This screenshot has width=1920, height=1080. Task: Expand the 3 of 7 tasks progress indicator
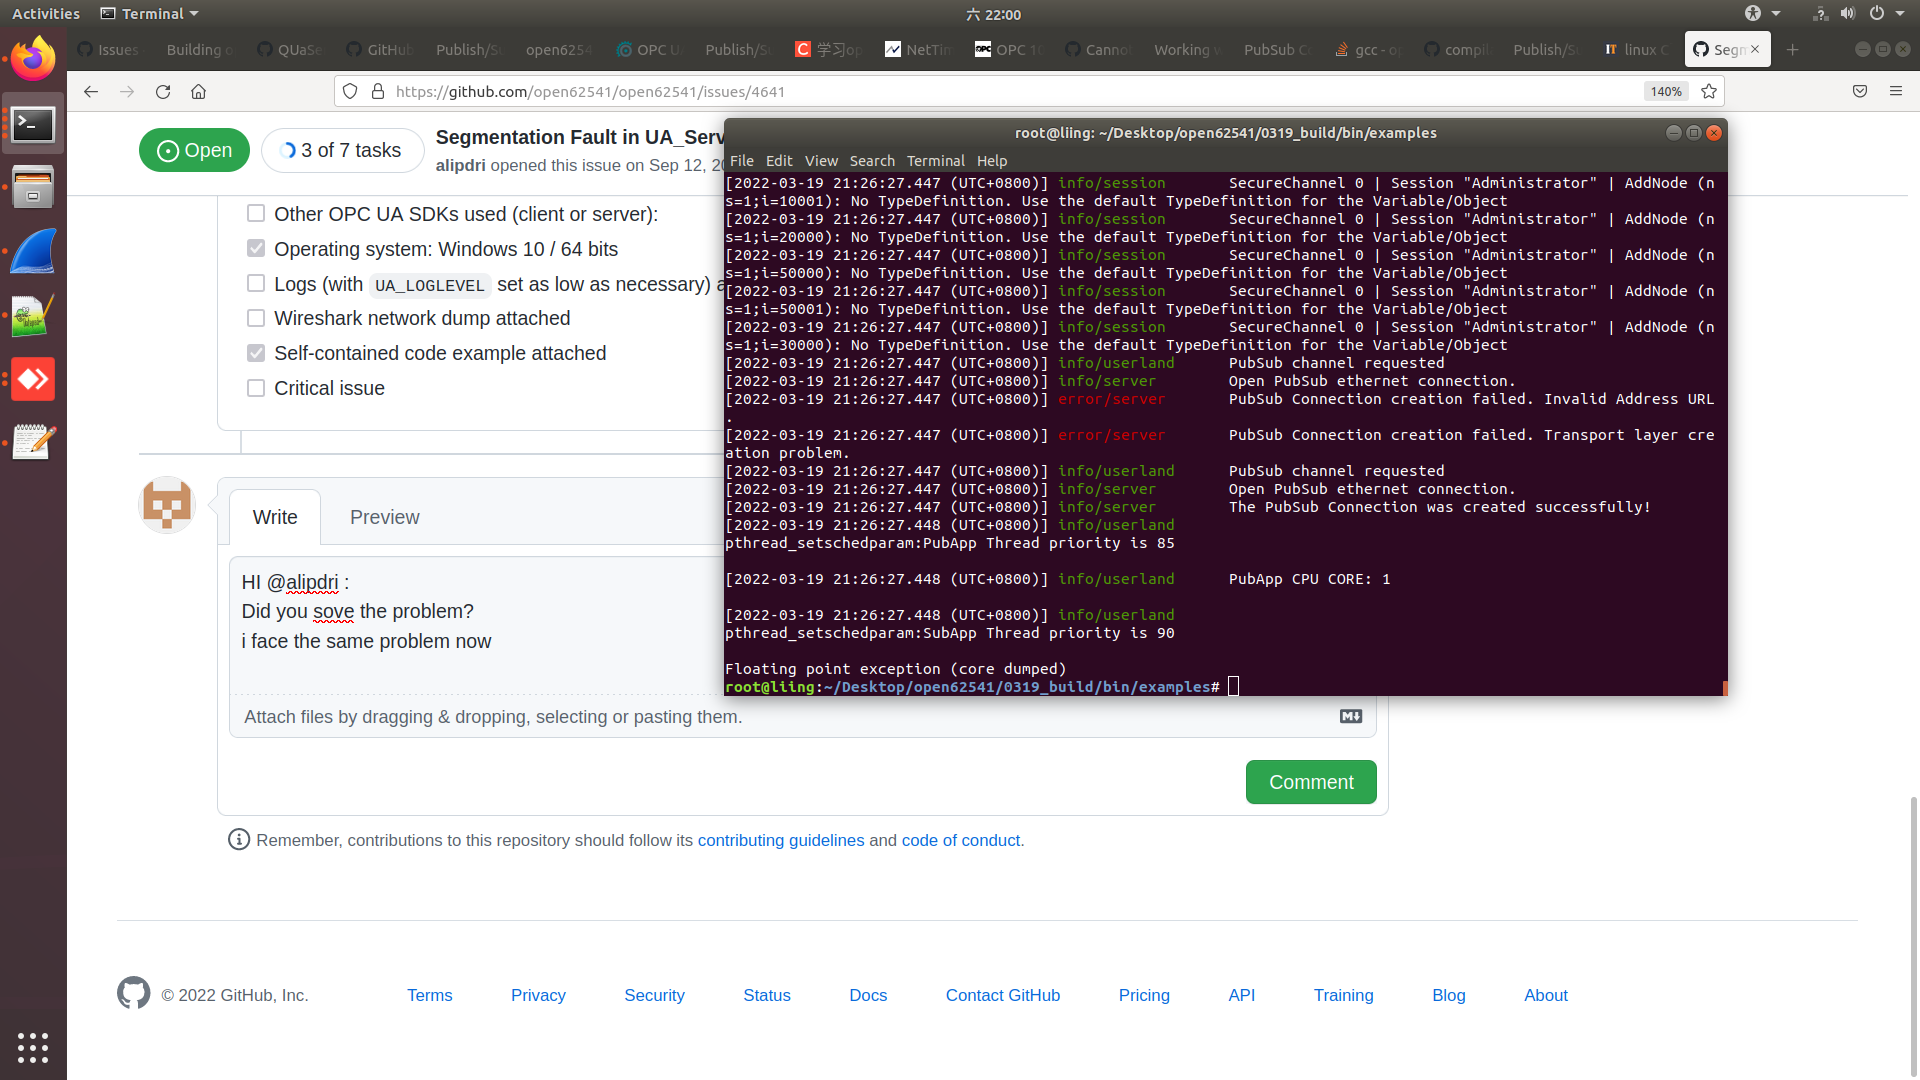point(342,150)
